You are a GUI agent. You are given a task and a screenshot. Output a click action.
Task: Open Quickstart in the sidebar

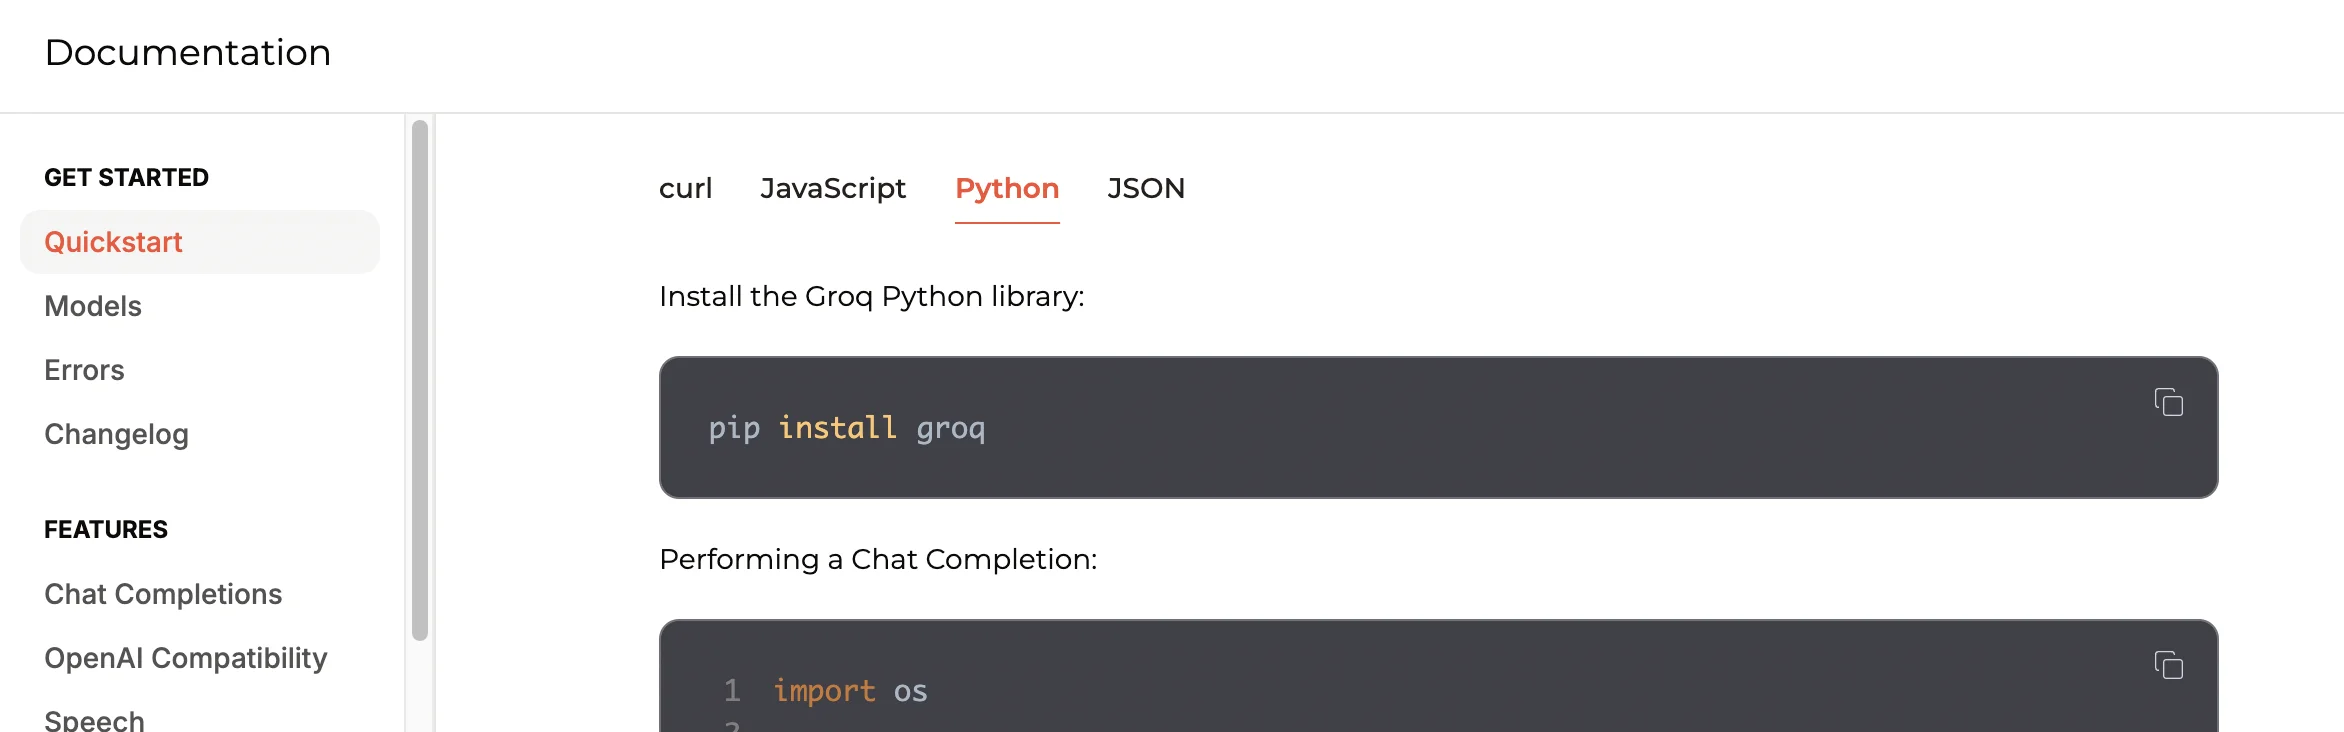(114, 242)
